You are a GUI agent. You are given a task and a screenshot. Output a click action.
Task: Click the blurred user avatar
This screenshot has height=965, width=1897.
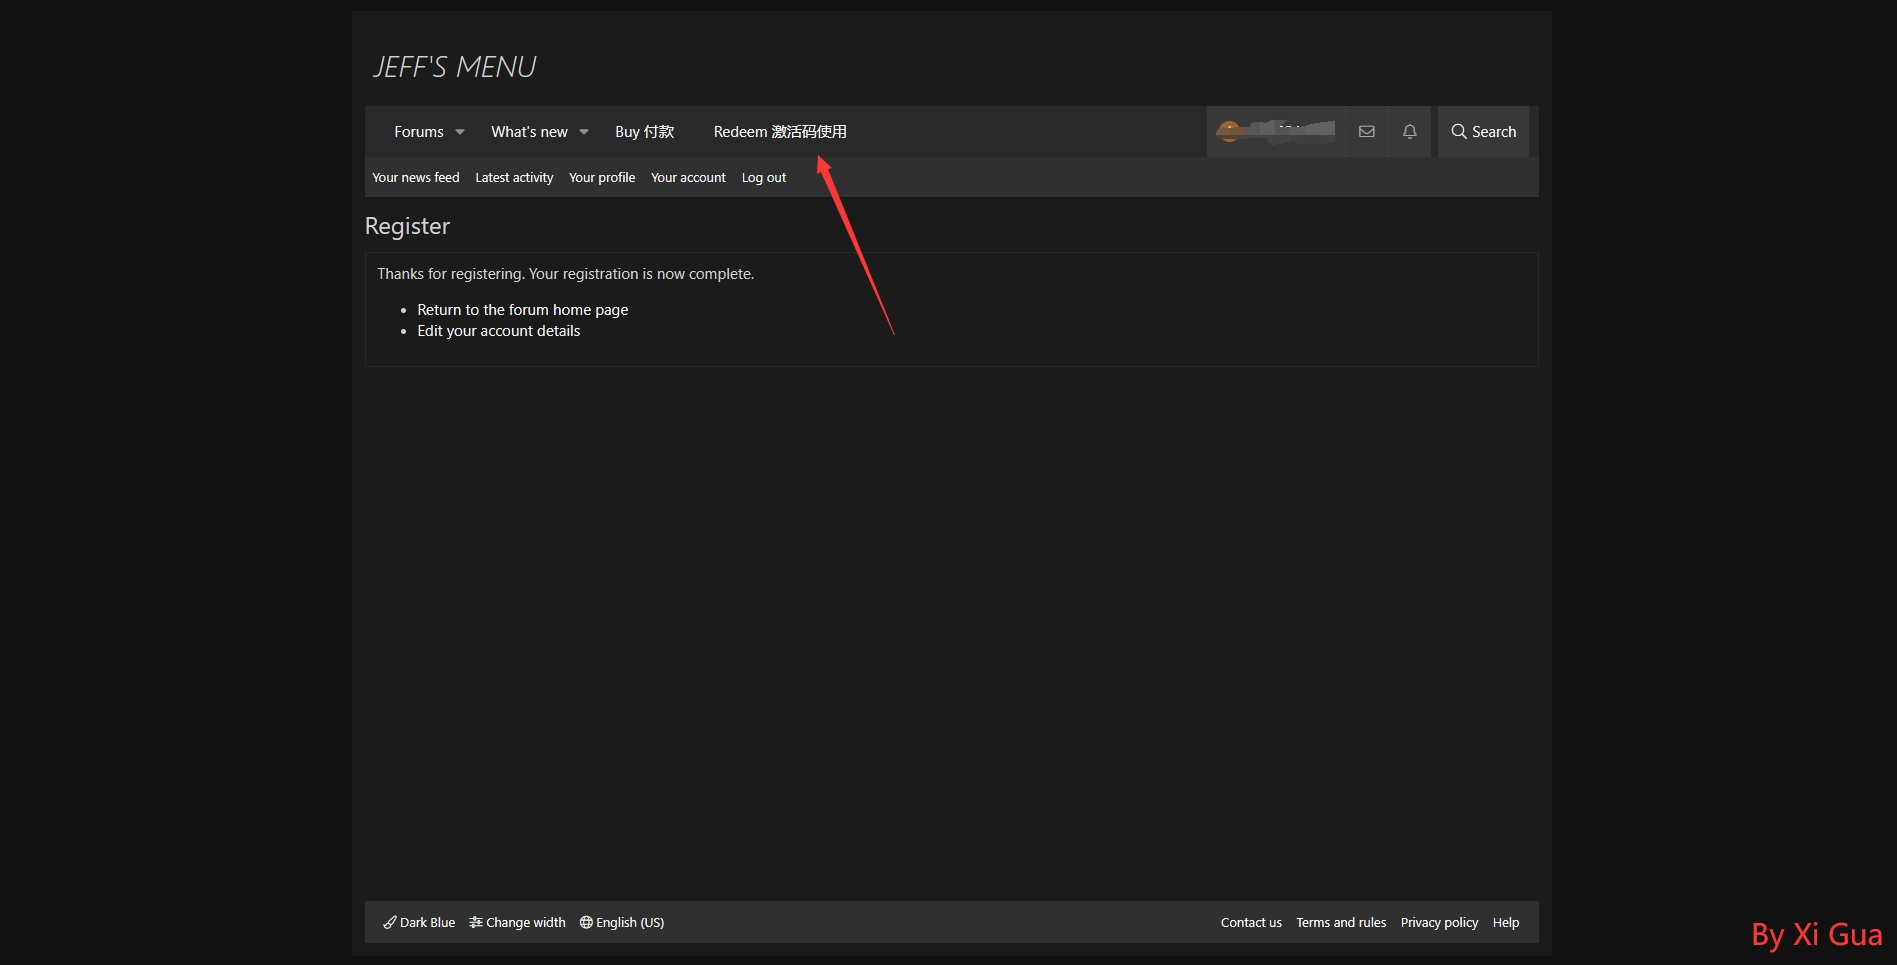pos(1229,131)
